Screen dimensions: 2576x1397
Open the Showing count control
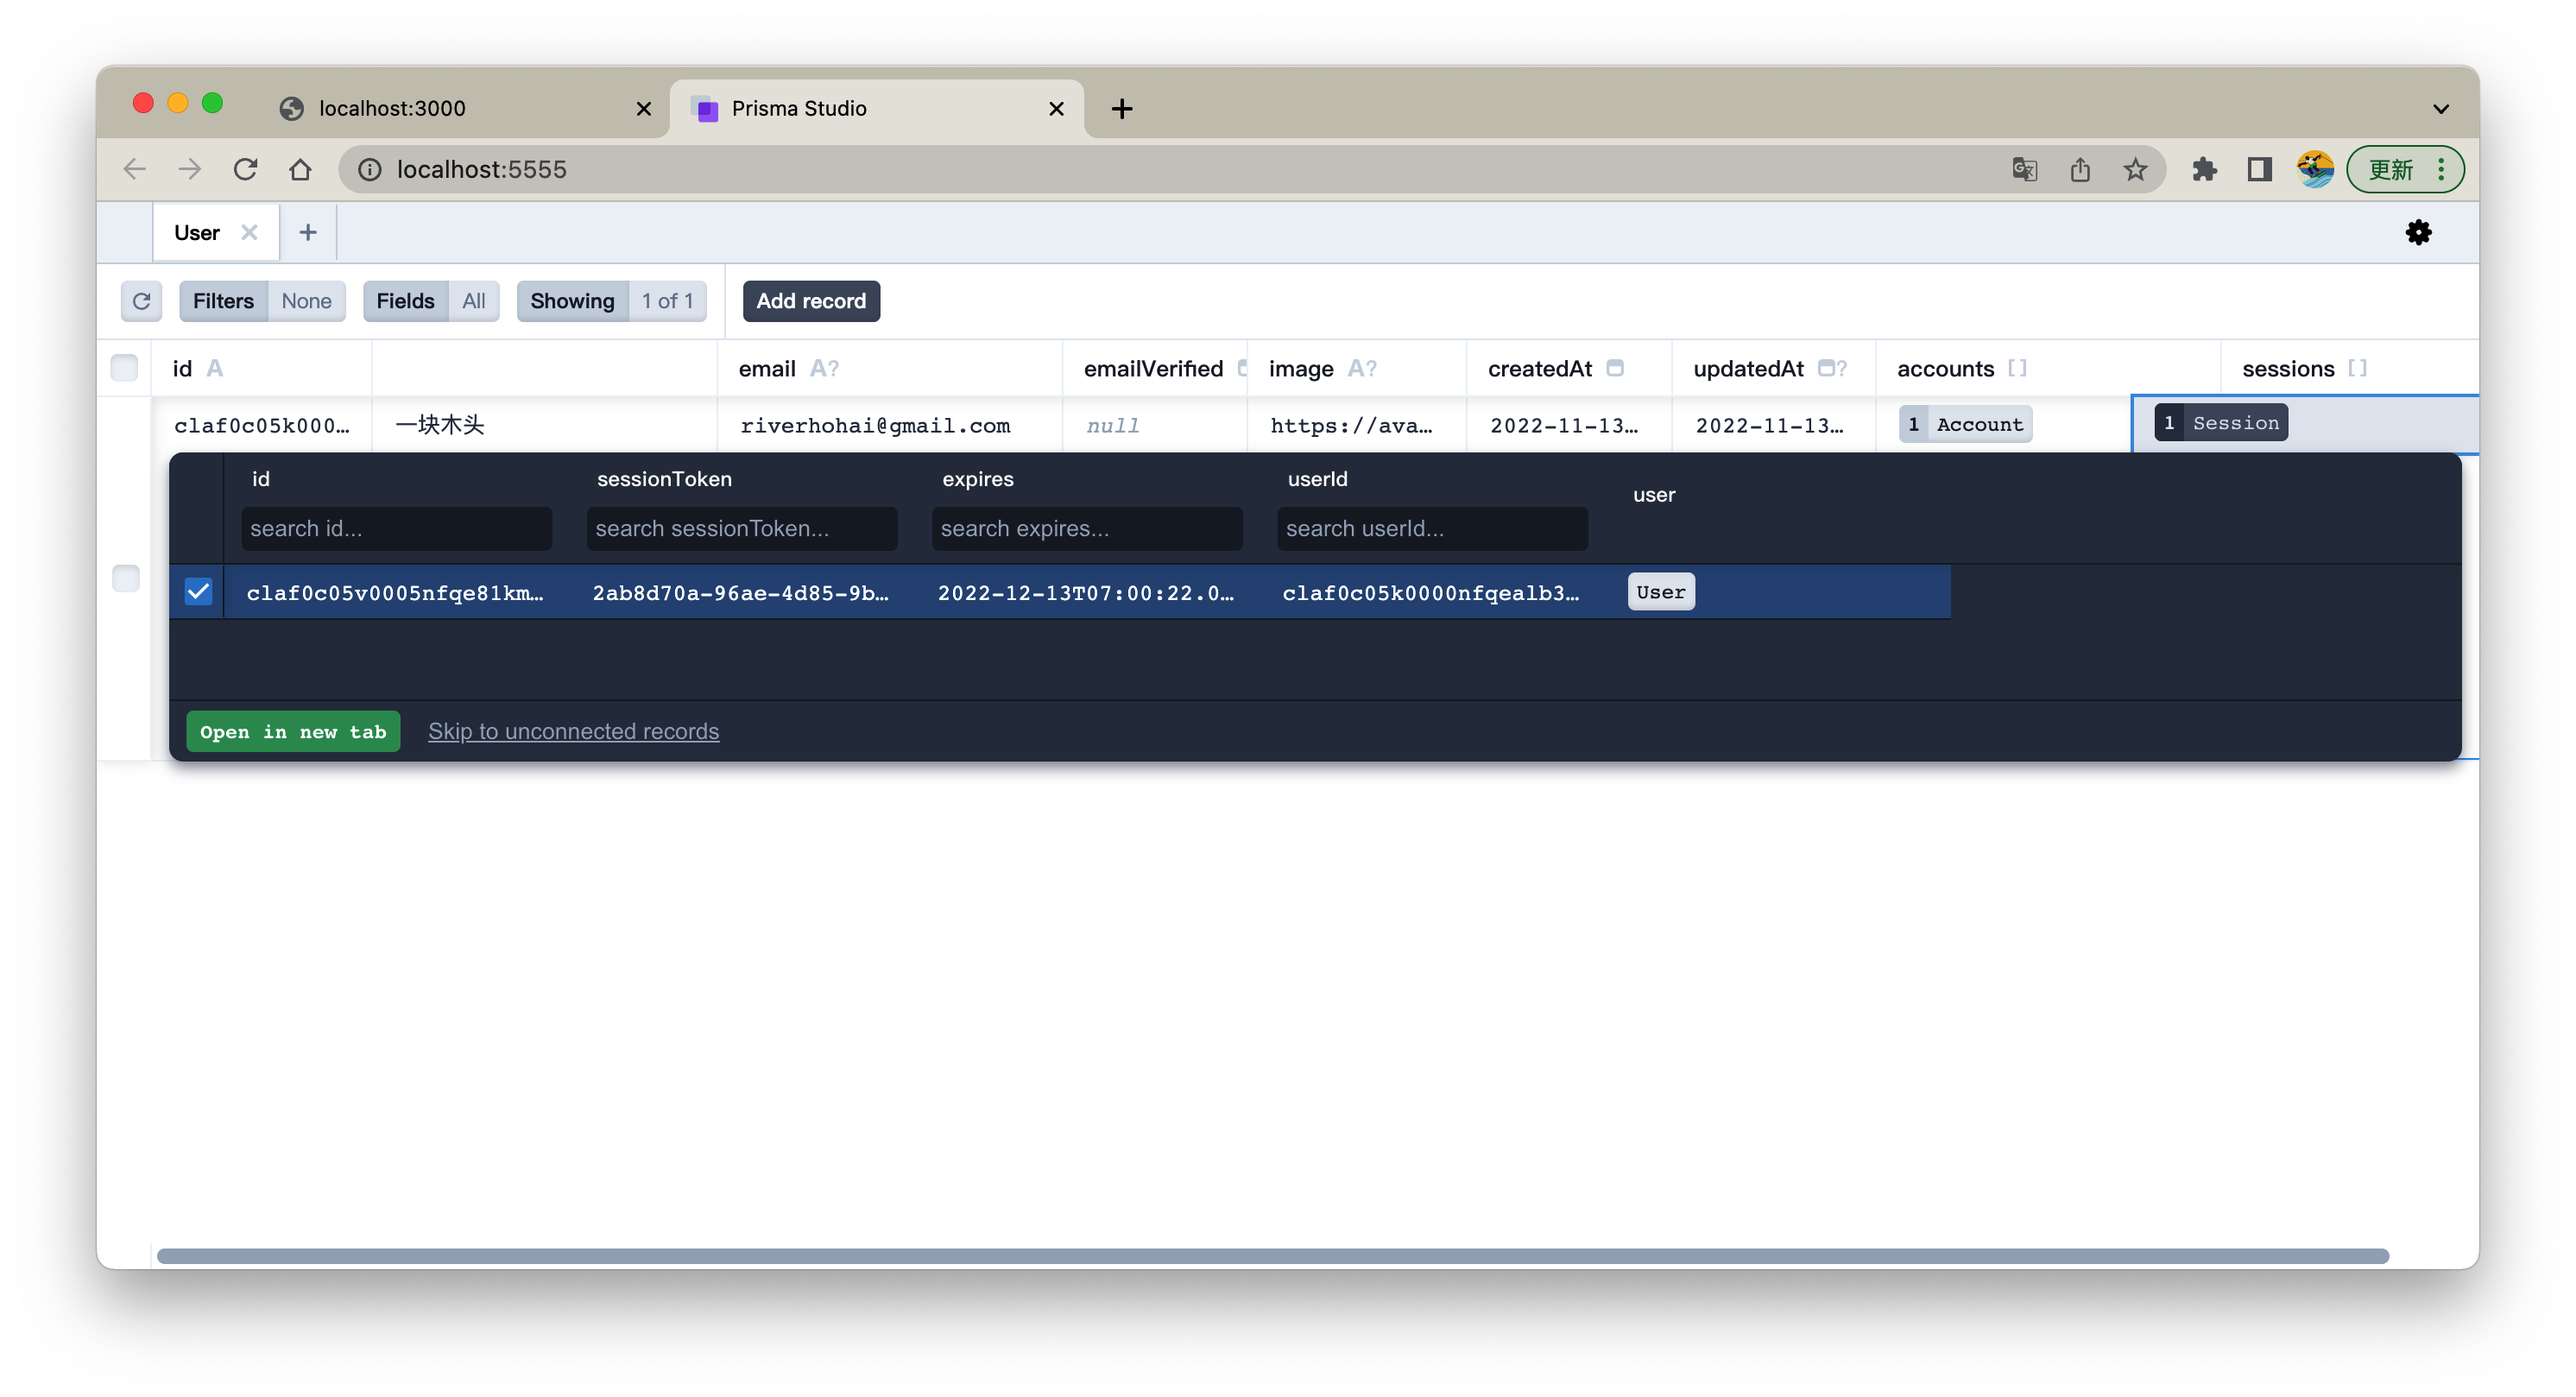click(612, 301)
